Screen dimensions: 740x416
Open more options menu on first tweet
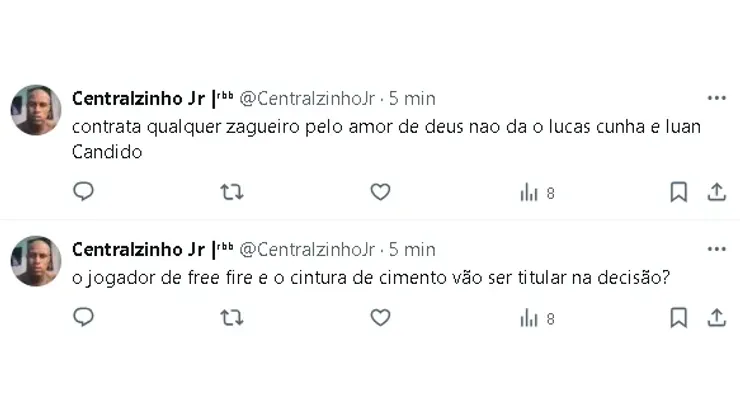(x=716, y=99)
